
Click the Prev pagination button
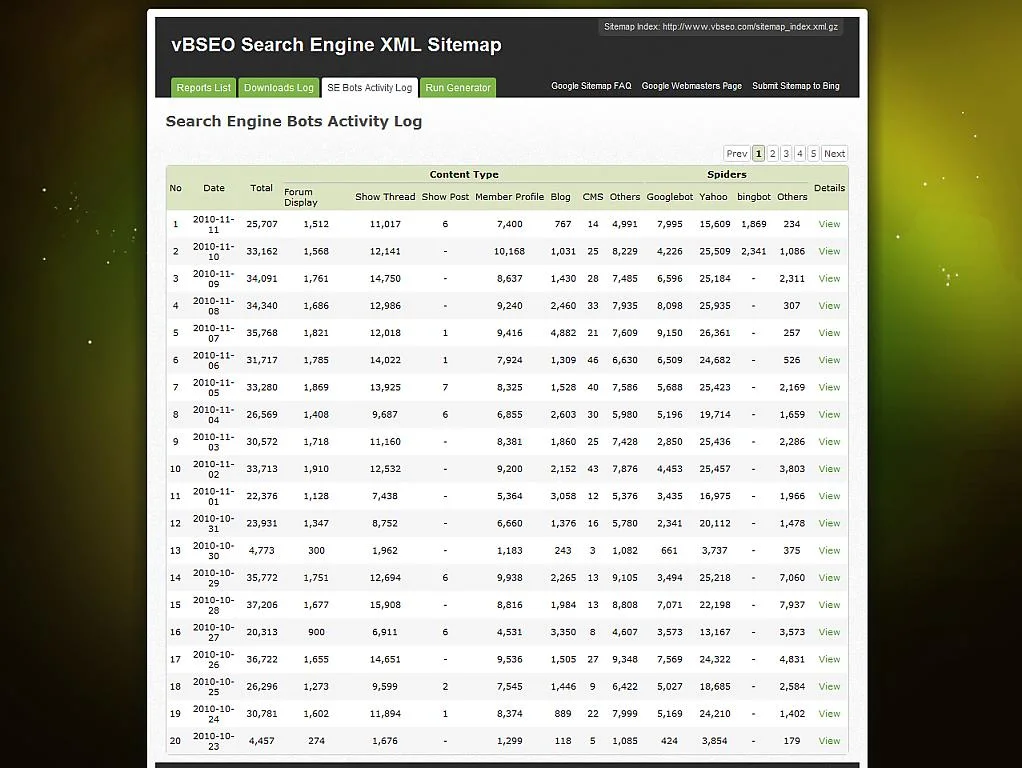737,154
